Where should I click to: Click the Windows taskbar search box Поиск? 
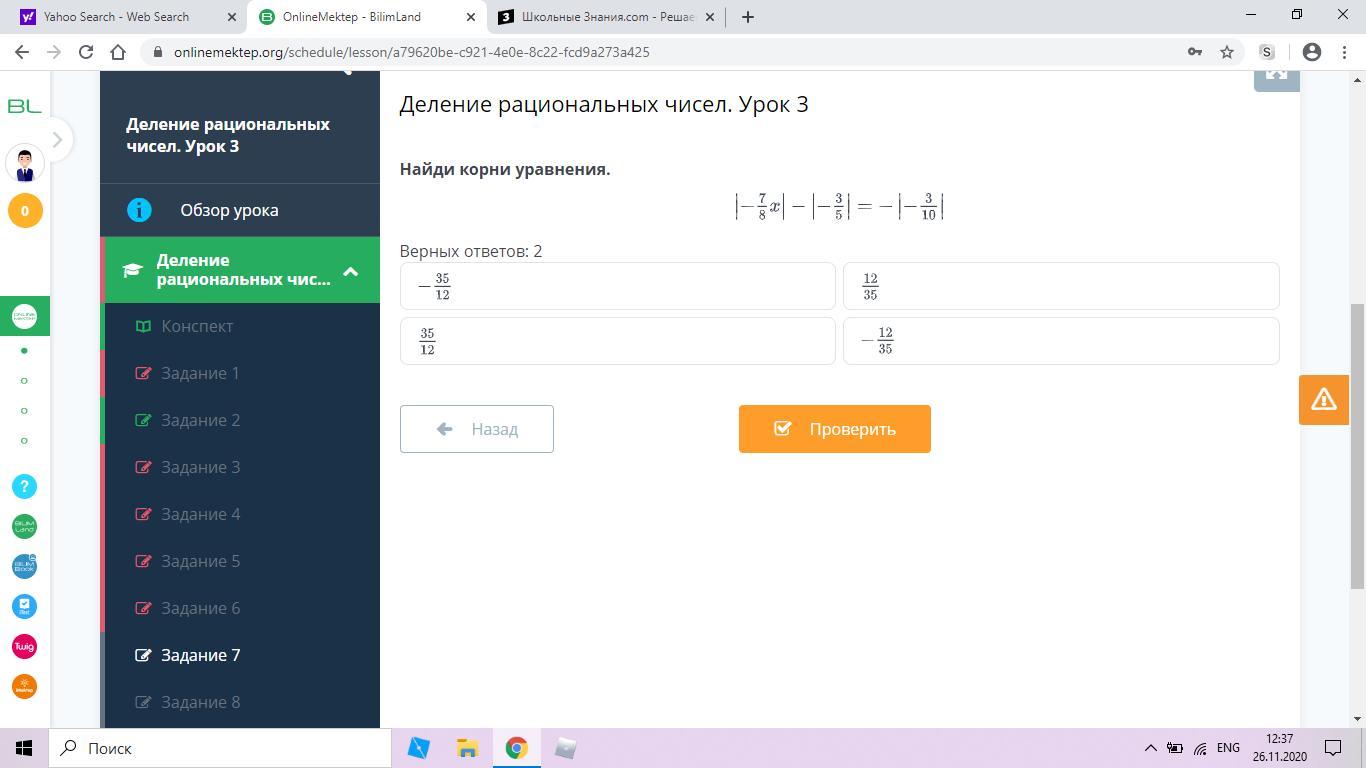(220, 748)
